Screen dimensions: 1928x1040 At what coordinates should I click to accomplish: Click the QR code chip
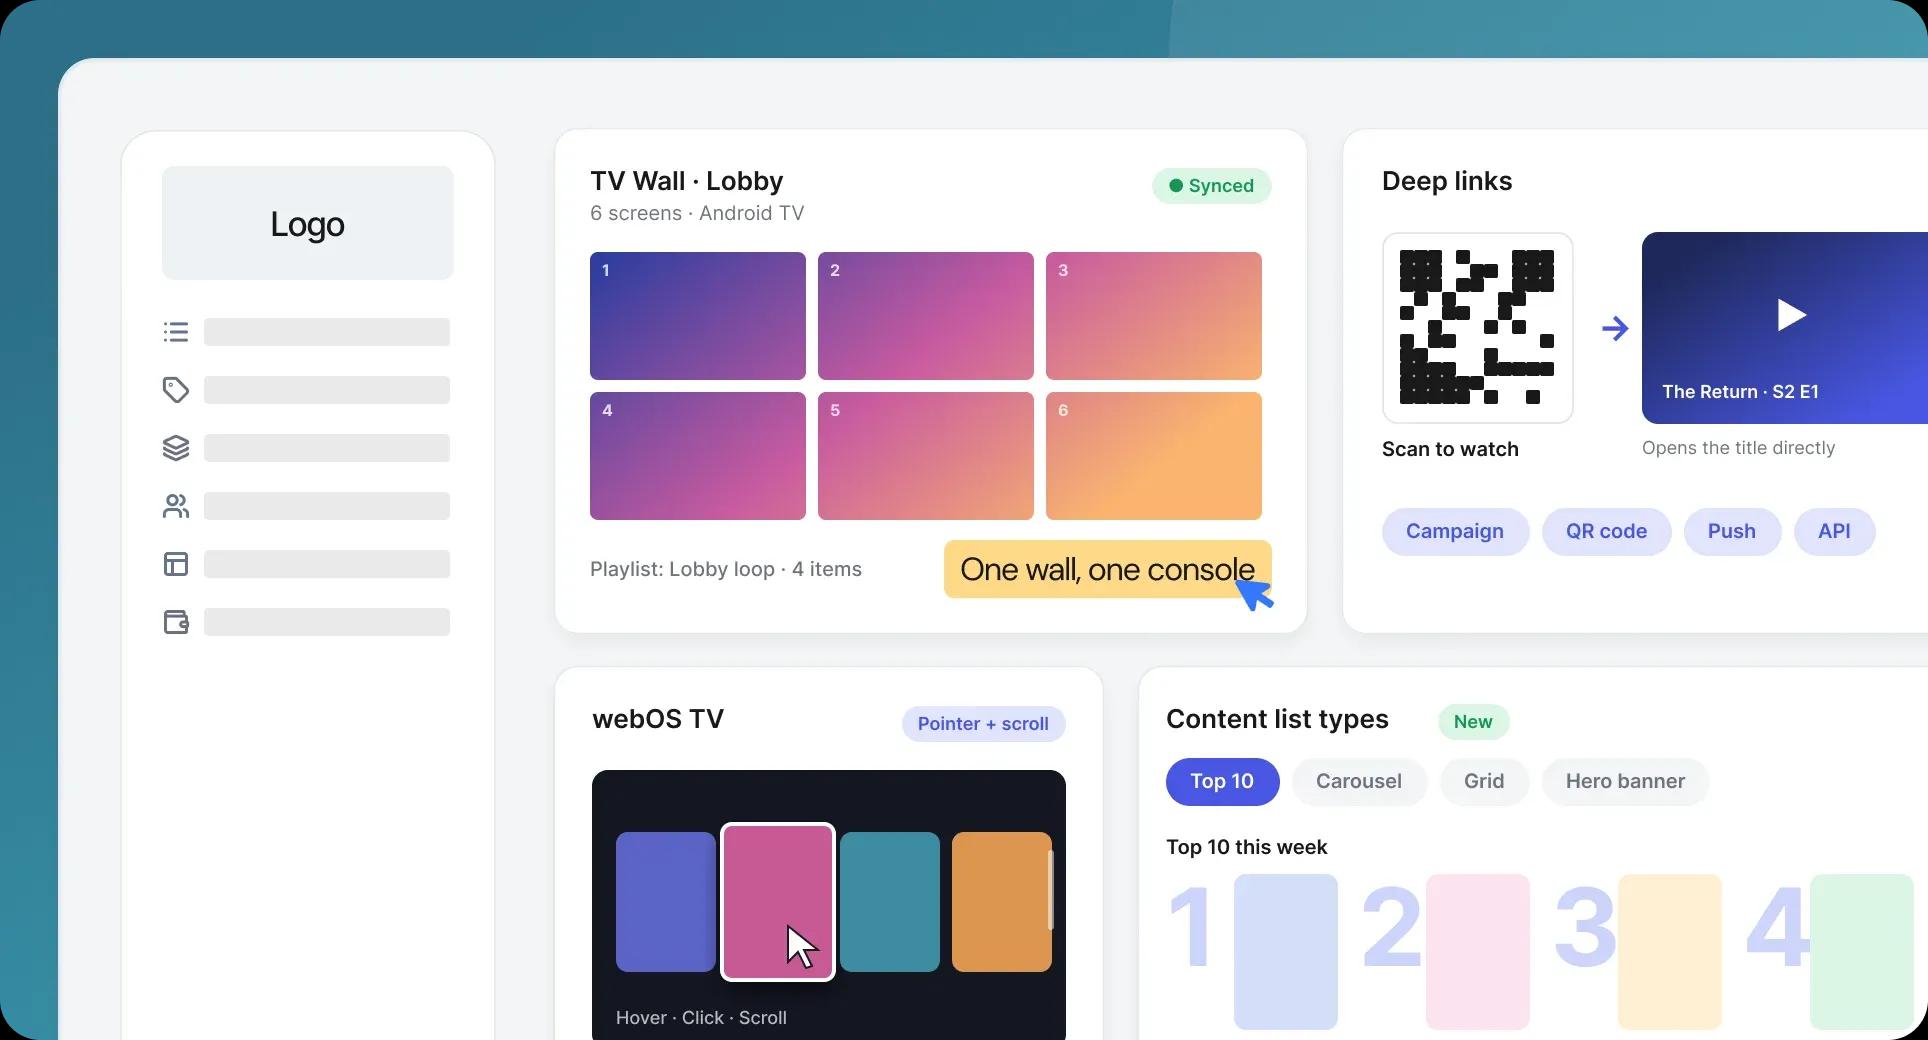(1606, 531)
